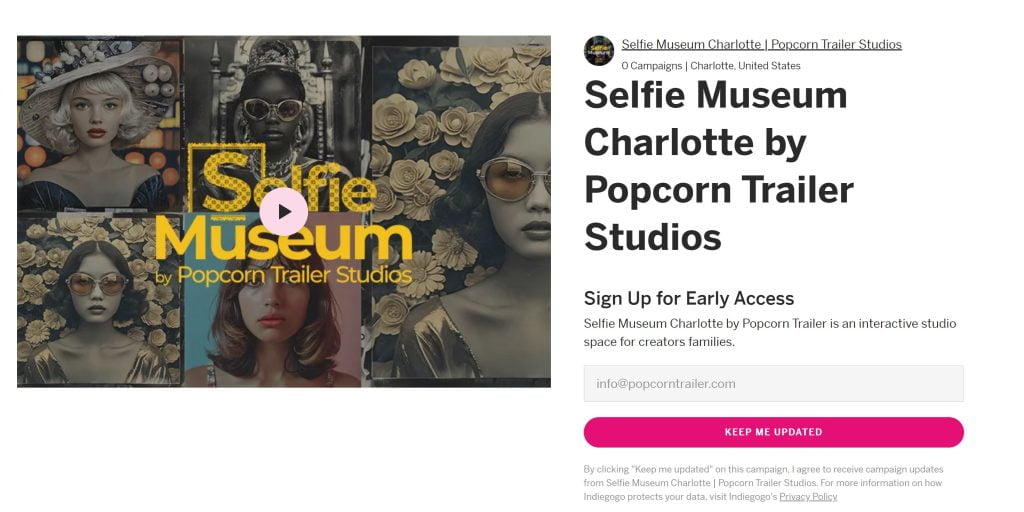The height and width of the screenshot is (512, 1024).
Task: Click 'by Popcorn Trailer Studios' text in video
Action: pyautogui.click(x=283, y=274)
